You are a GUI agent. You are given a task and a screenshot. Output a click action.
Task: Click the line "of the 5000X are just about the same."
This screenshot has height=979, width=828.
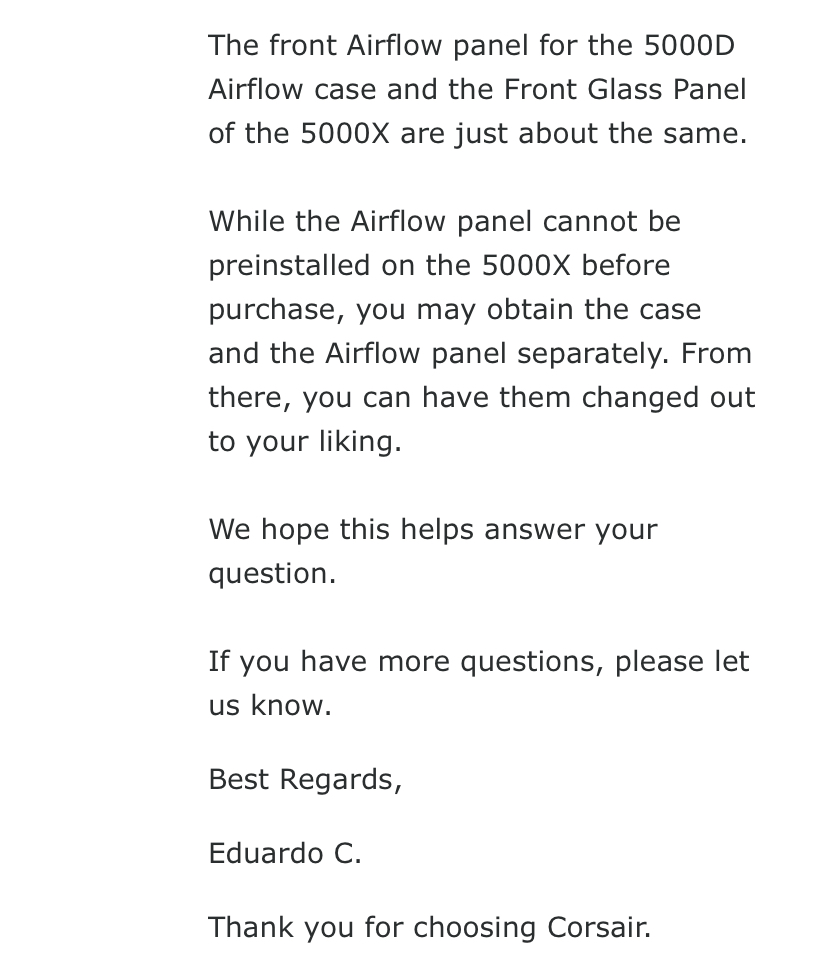pyautogui.click(x=478, y=133)
